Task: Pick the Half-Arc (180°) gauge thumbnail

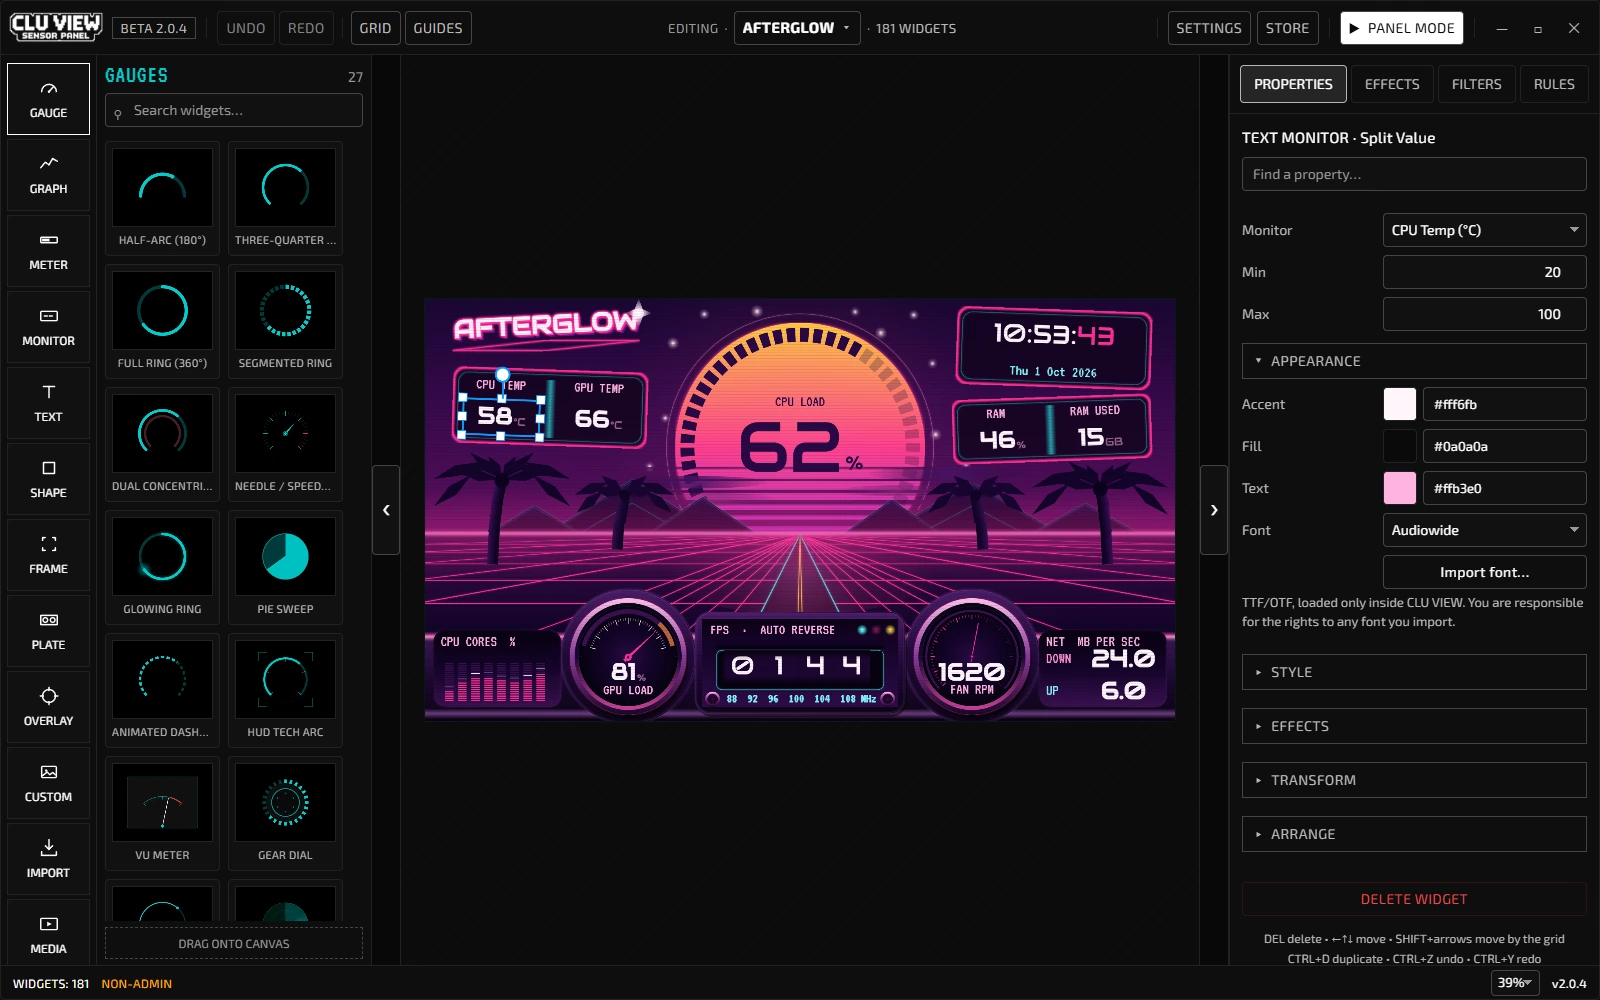Action: click(x=162, y=197)
